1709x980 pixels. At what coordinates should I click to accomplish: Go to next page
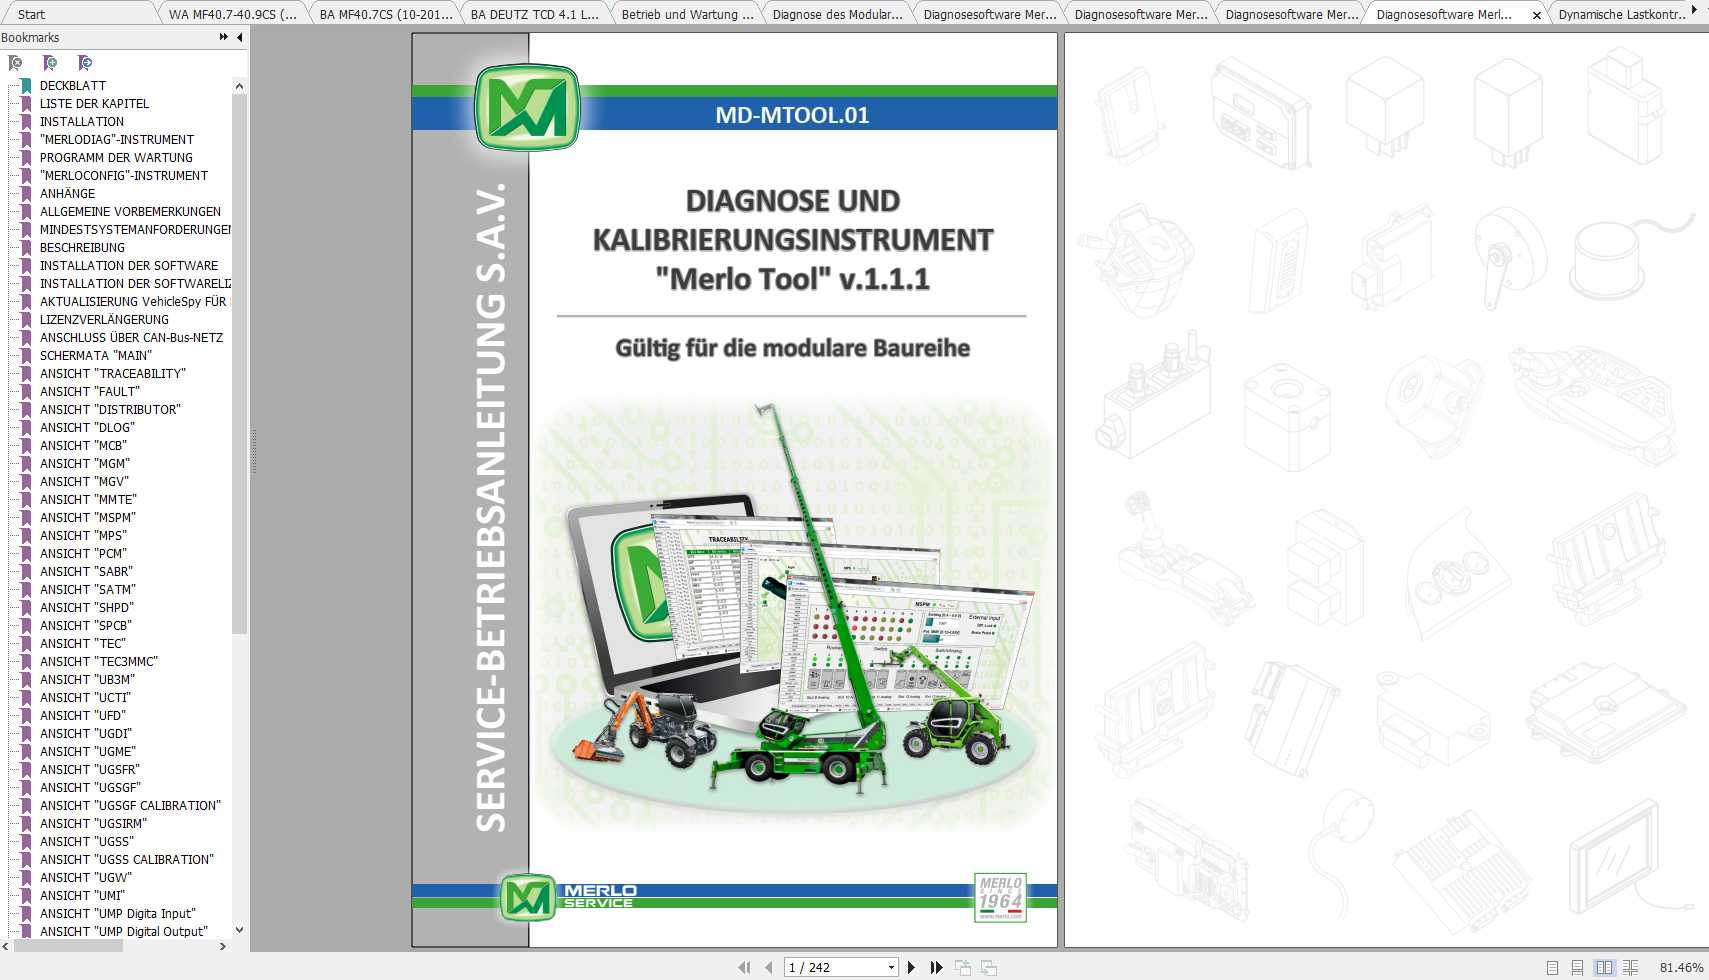911,967
